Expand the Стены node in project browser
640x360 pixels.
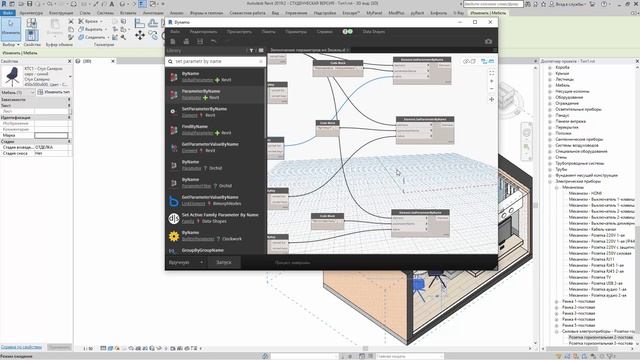click(x=550, y=157)
